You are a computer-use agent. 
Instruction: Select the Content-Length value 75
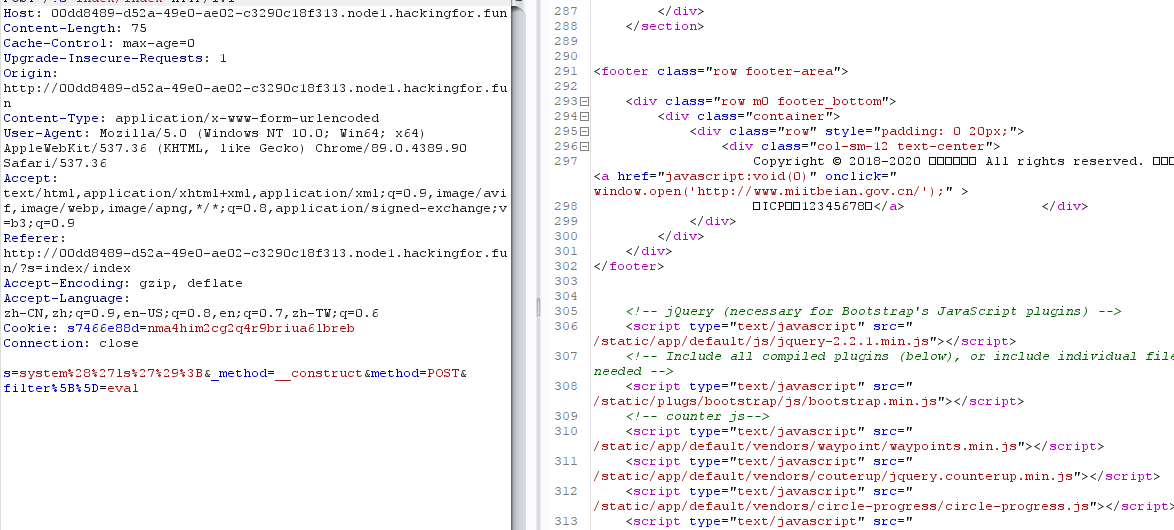[x=139, y=28]
